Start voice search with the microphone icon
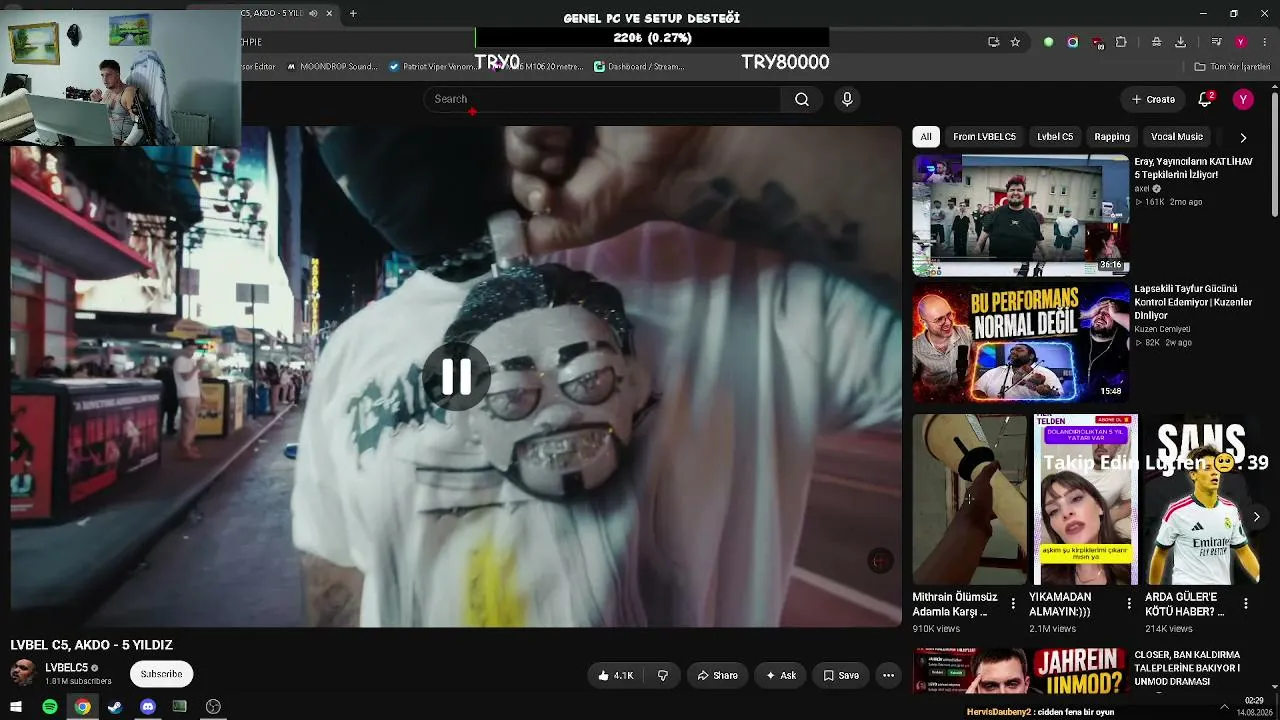The image size is (1280, 720). click(847, 99)
